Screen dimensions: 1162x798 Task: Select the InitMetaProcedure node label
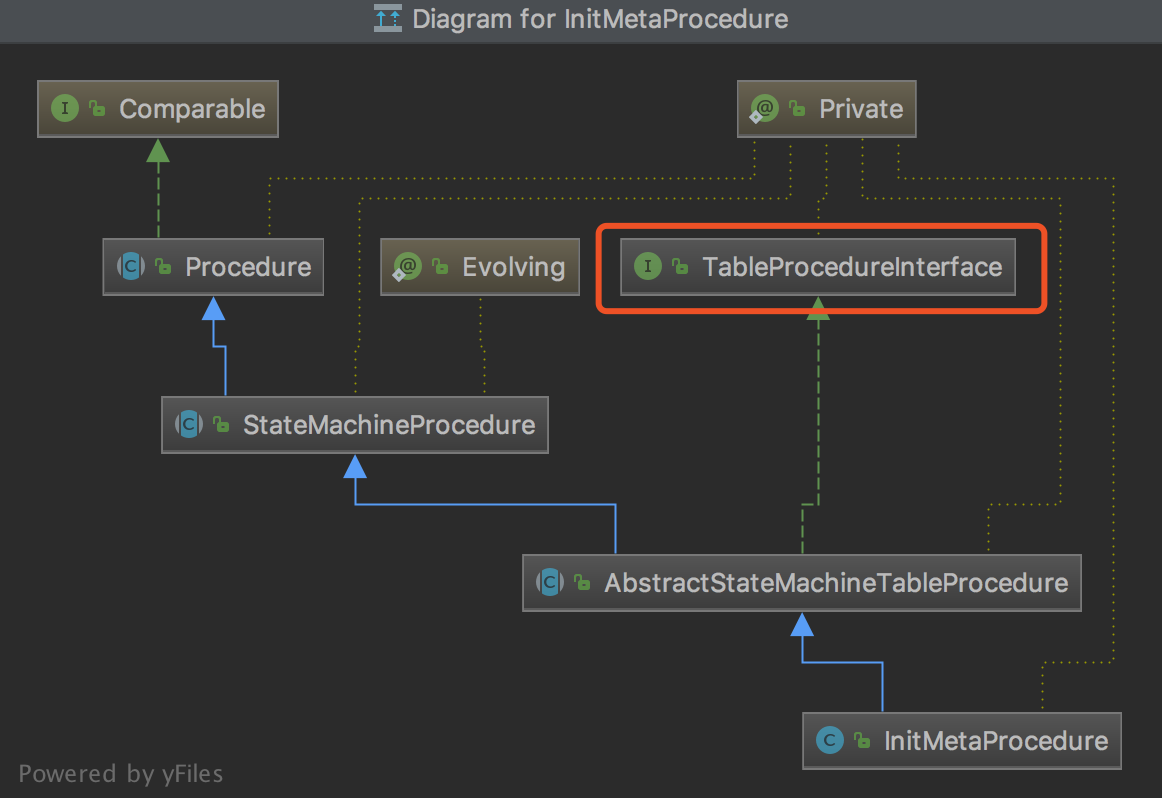click(996, 741)
